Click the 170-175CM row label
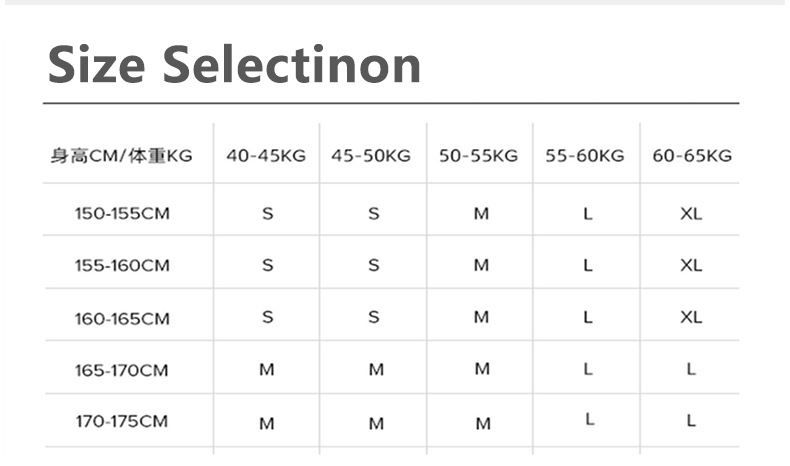Screen dimensions: 790x466 pos(122,421)
